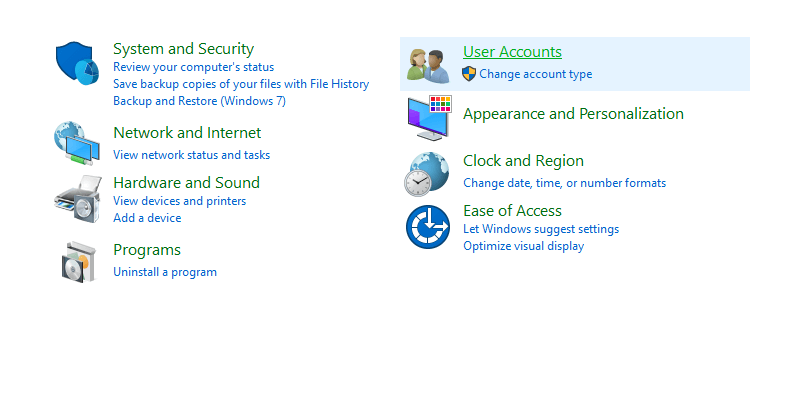Open Appearance and Personalization heading
This screenshot has width=799, height=419.
[573, 114]
